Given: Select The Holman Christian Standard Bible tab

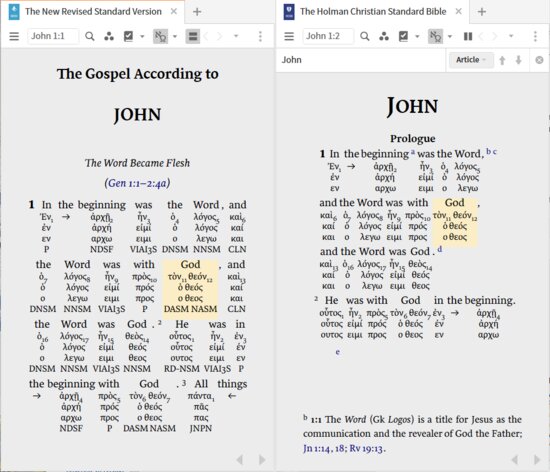Looking at the screenshot, I should click(373, 12).
